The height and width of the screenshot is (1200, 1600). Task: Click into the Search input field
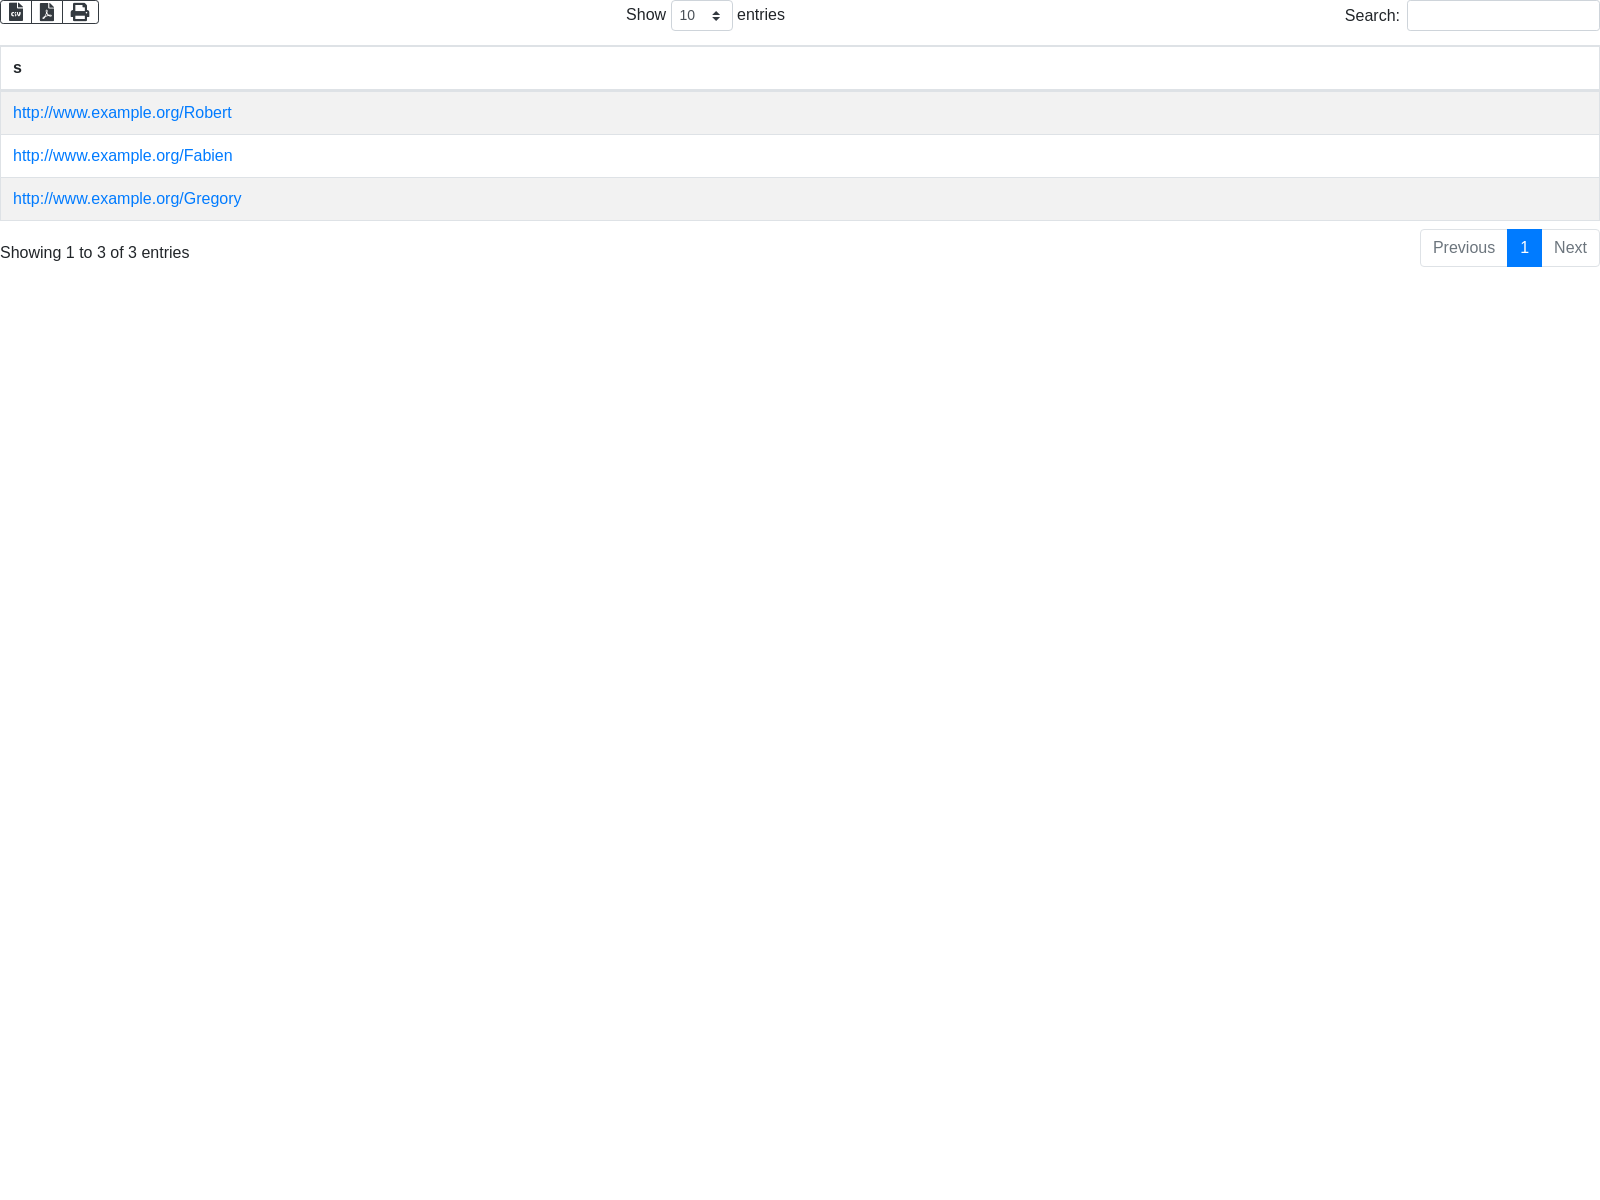click(1502, 16)
